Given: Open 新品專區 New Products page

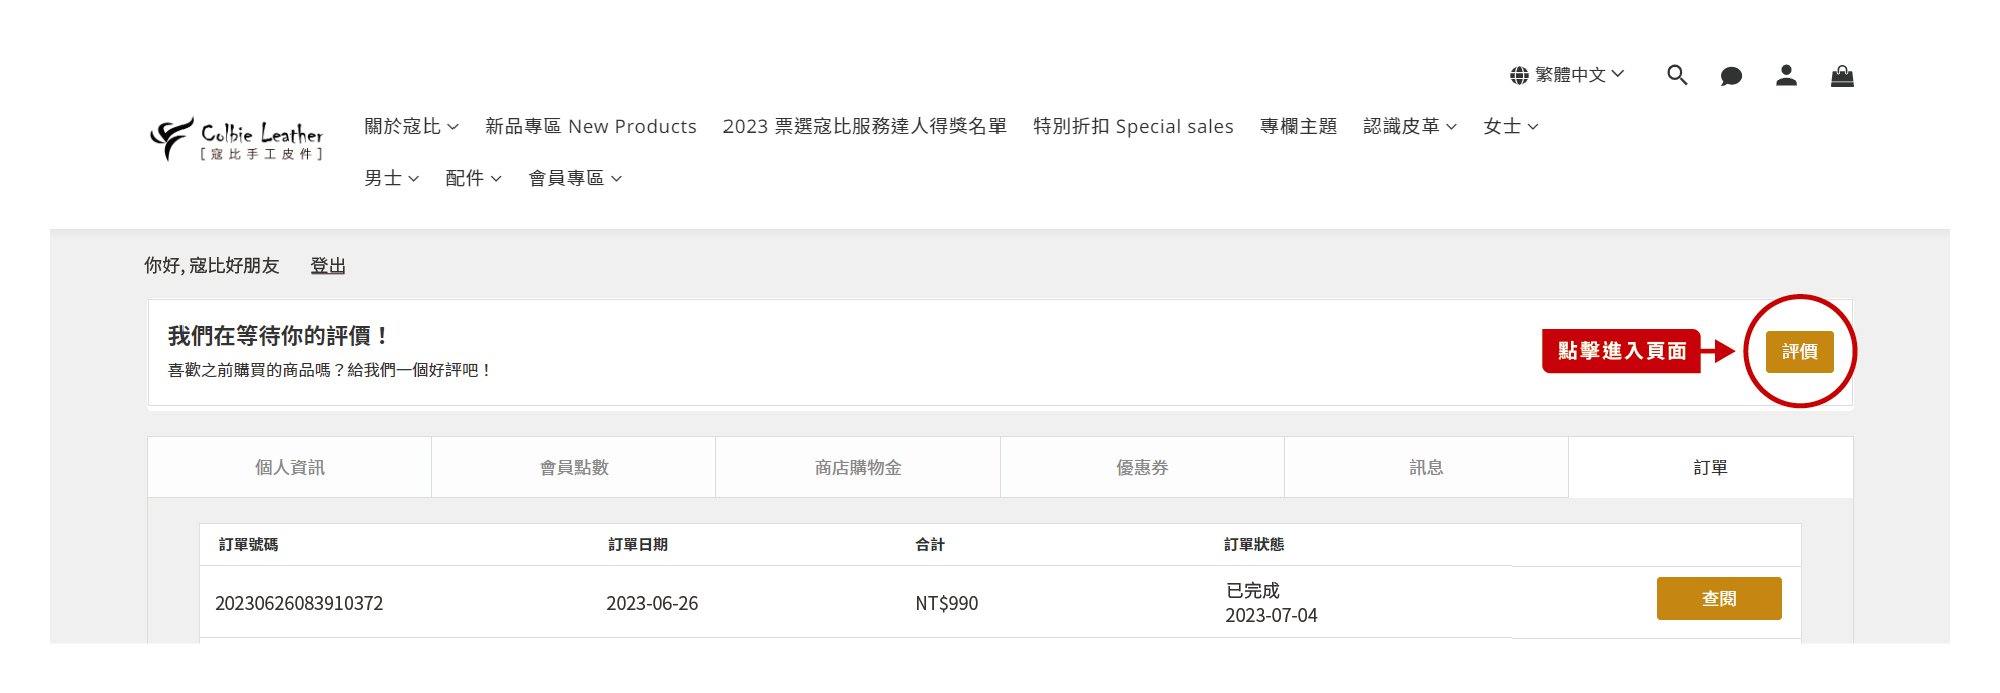Looking at the screenshot, I should click(x=590, y=126).
